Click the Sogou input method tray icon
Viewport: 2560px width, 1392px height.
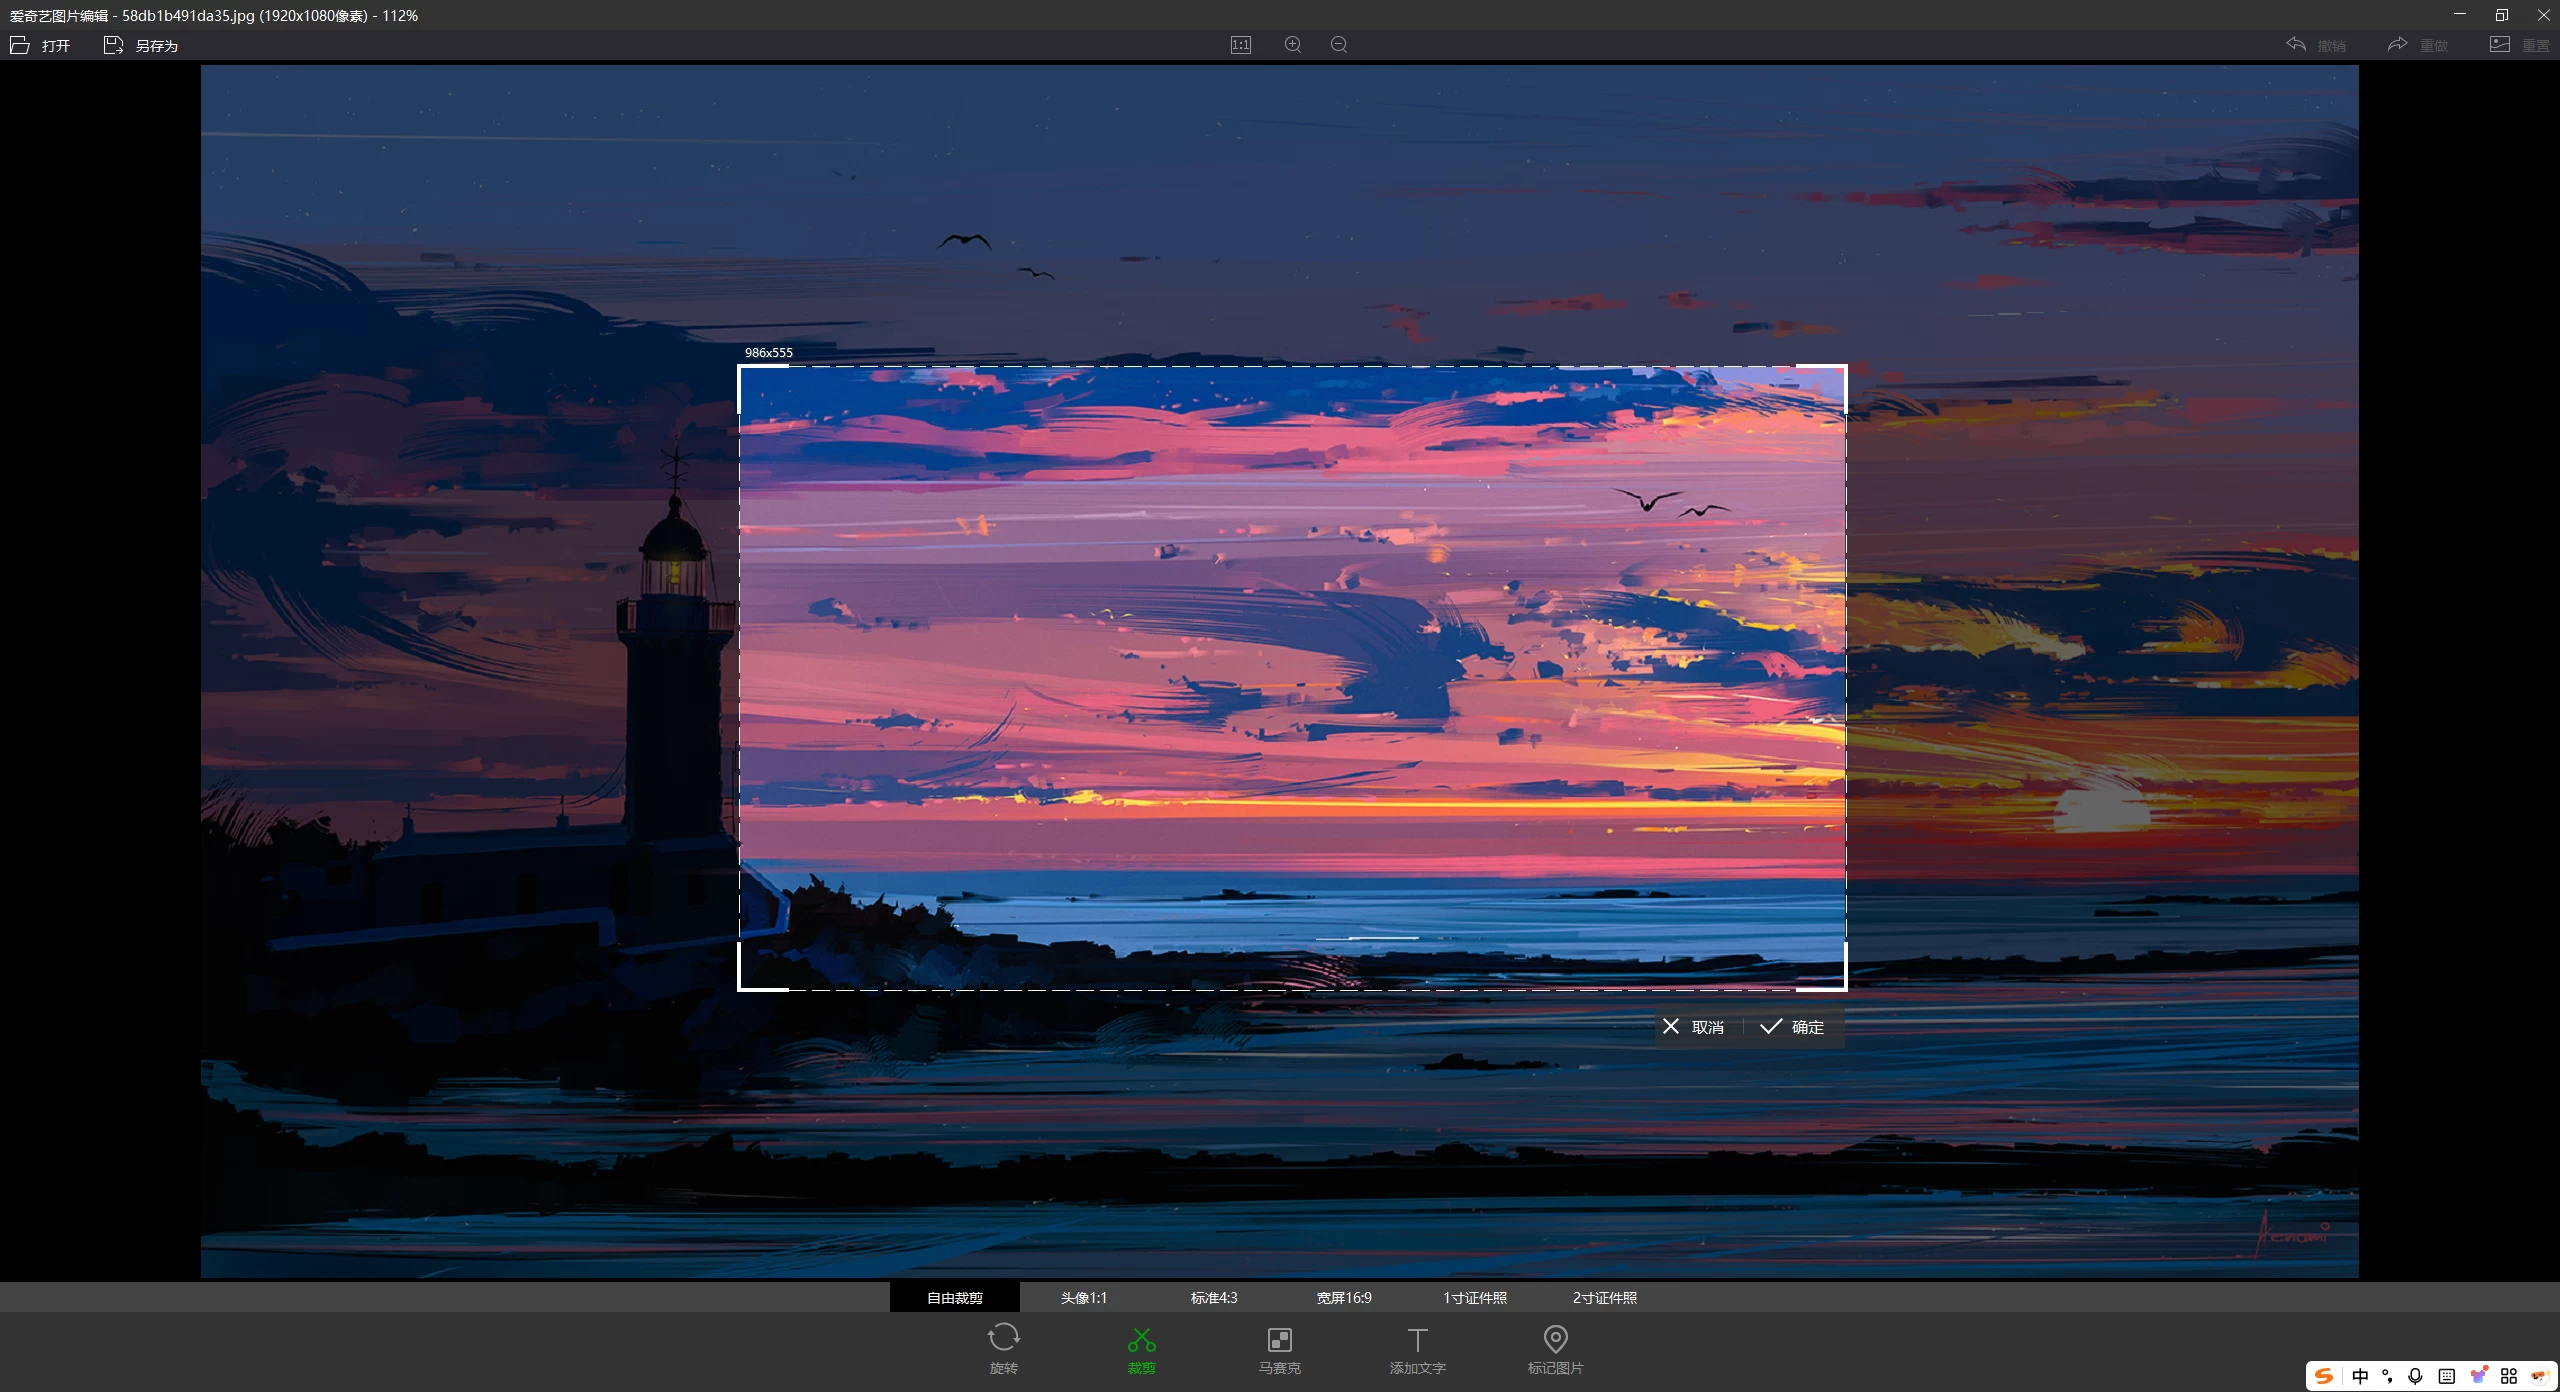click(2324, 1376)
